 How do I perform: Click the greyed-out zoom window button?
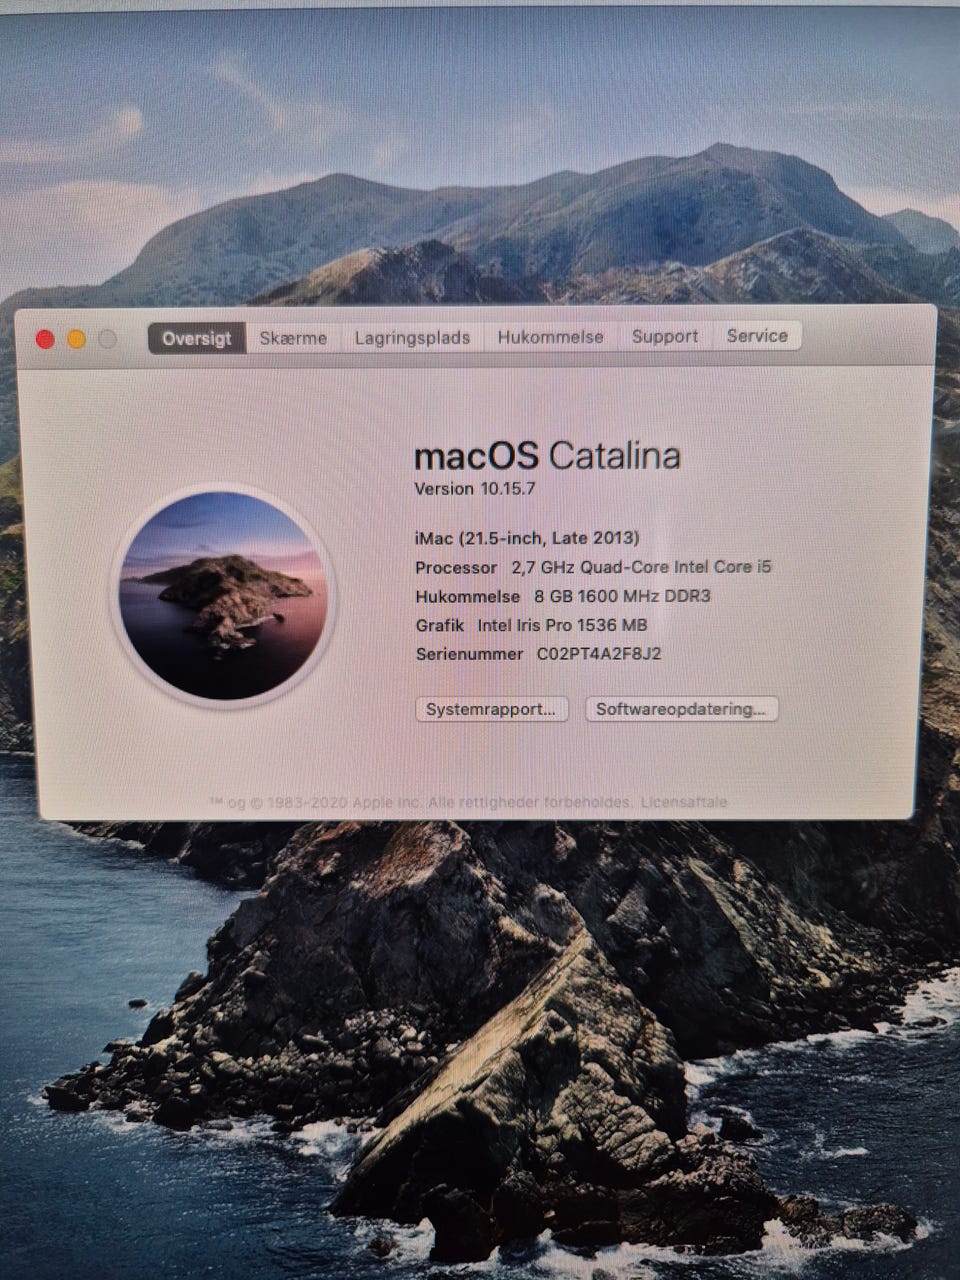coord(107,339)
